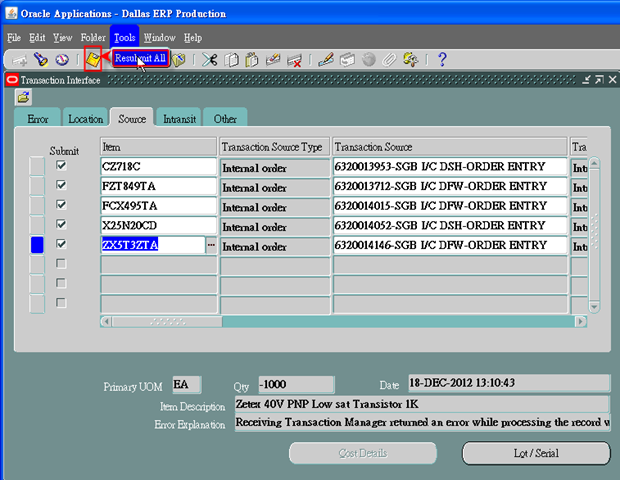Open the View menu
The height and width of the screenshot is (480, 620).
coord(62,38)
